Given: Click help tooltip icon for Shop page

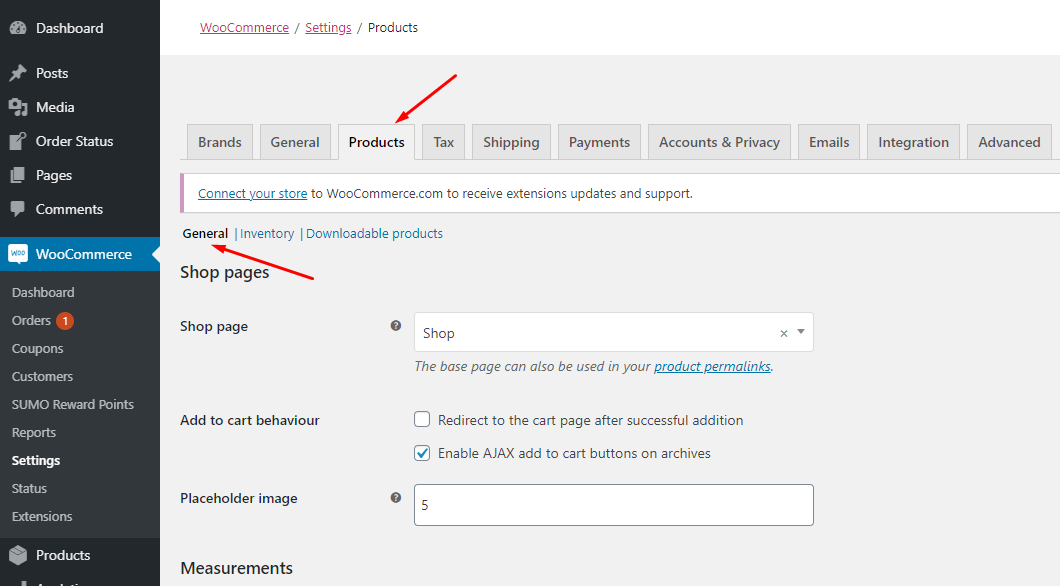Looking at the screenshot, I should [395, 326].
